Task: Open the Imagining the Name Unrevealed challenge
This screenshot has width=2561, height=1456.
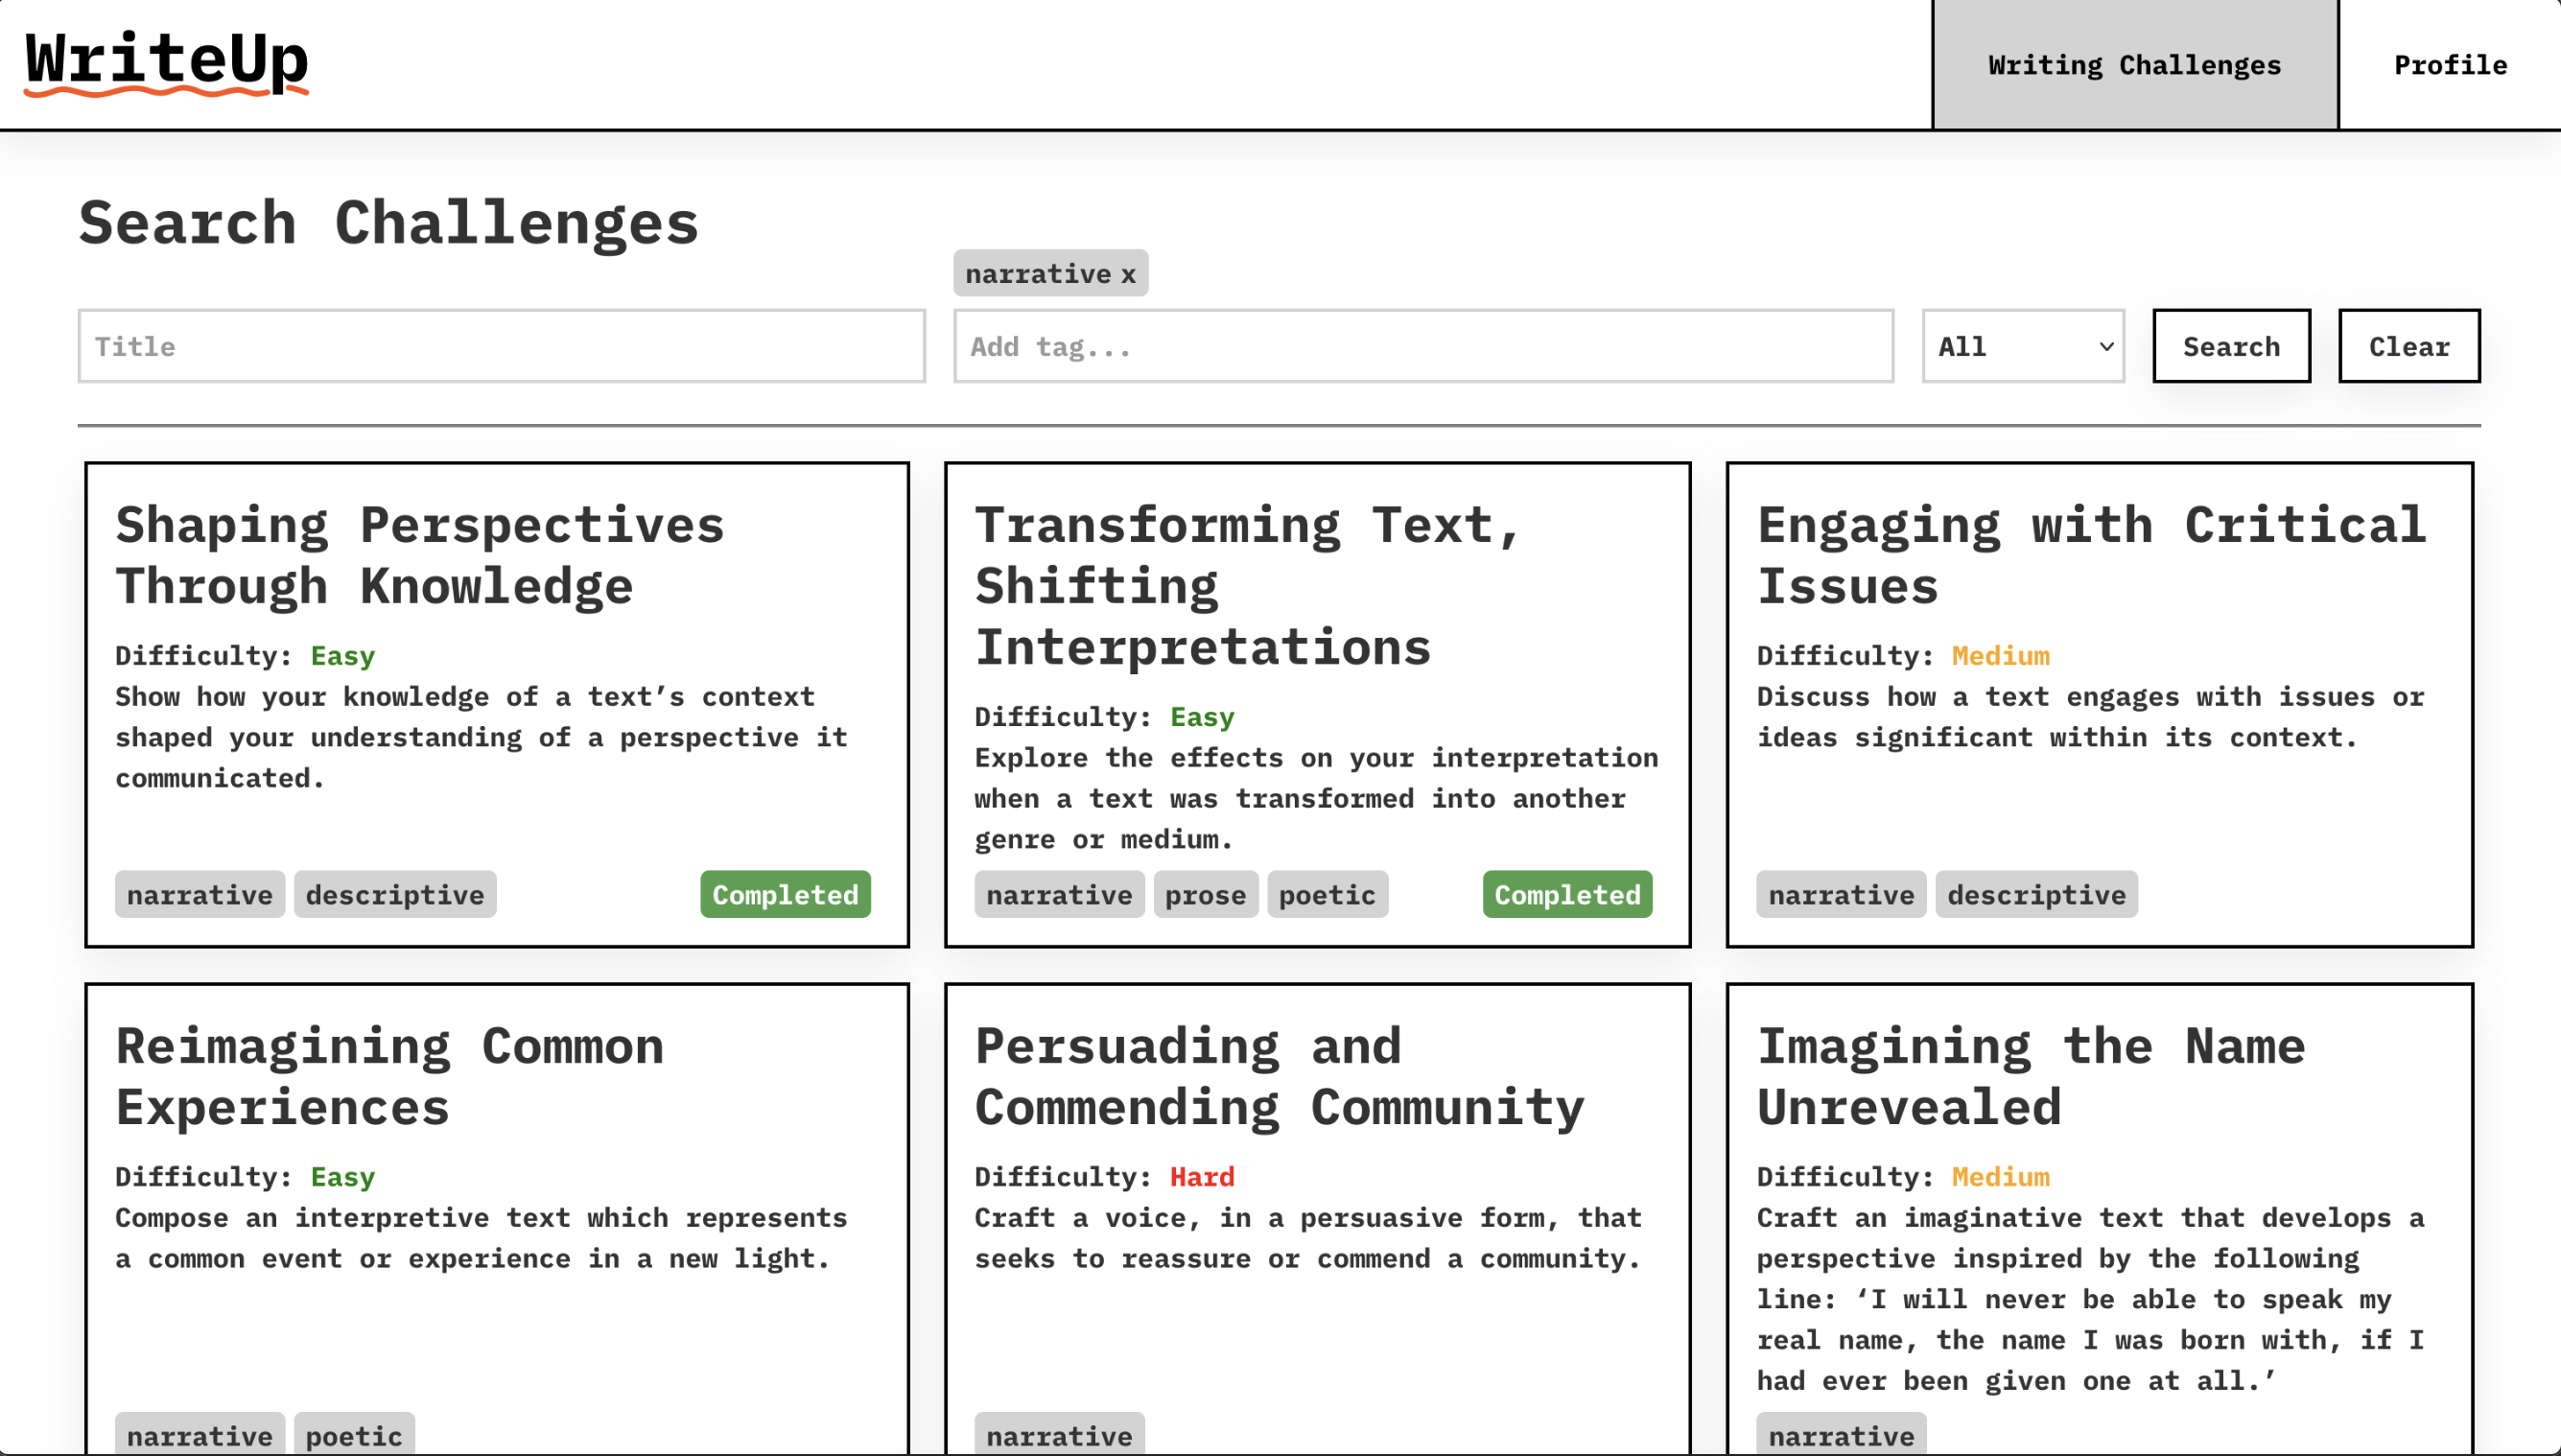Action: (2030, 1076)
